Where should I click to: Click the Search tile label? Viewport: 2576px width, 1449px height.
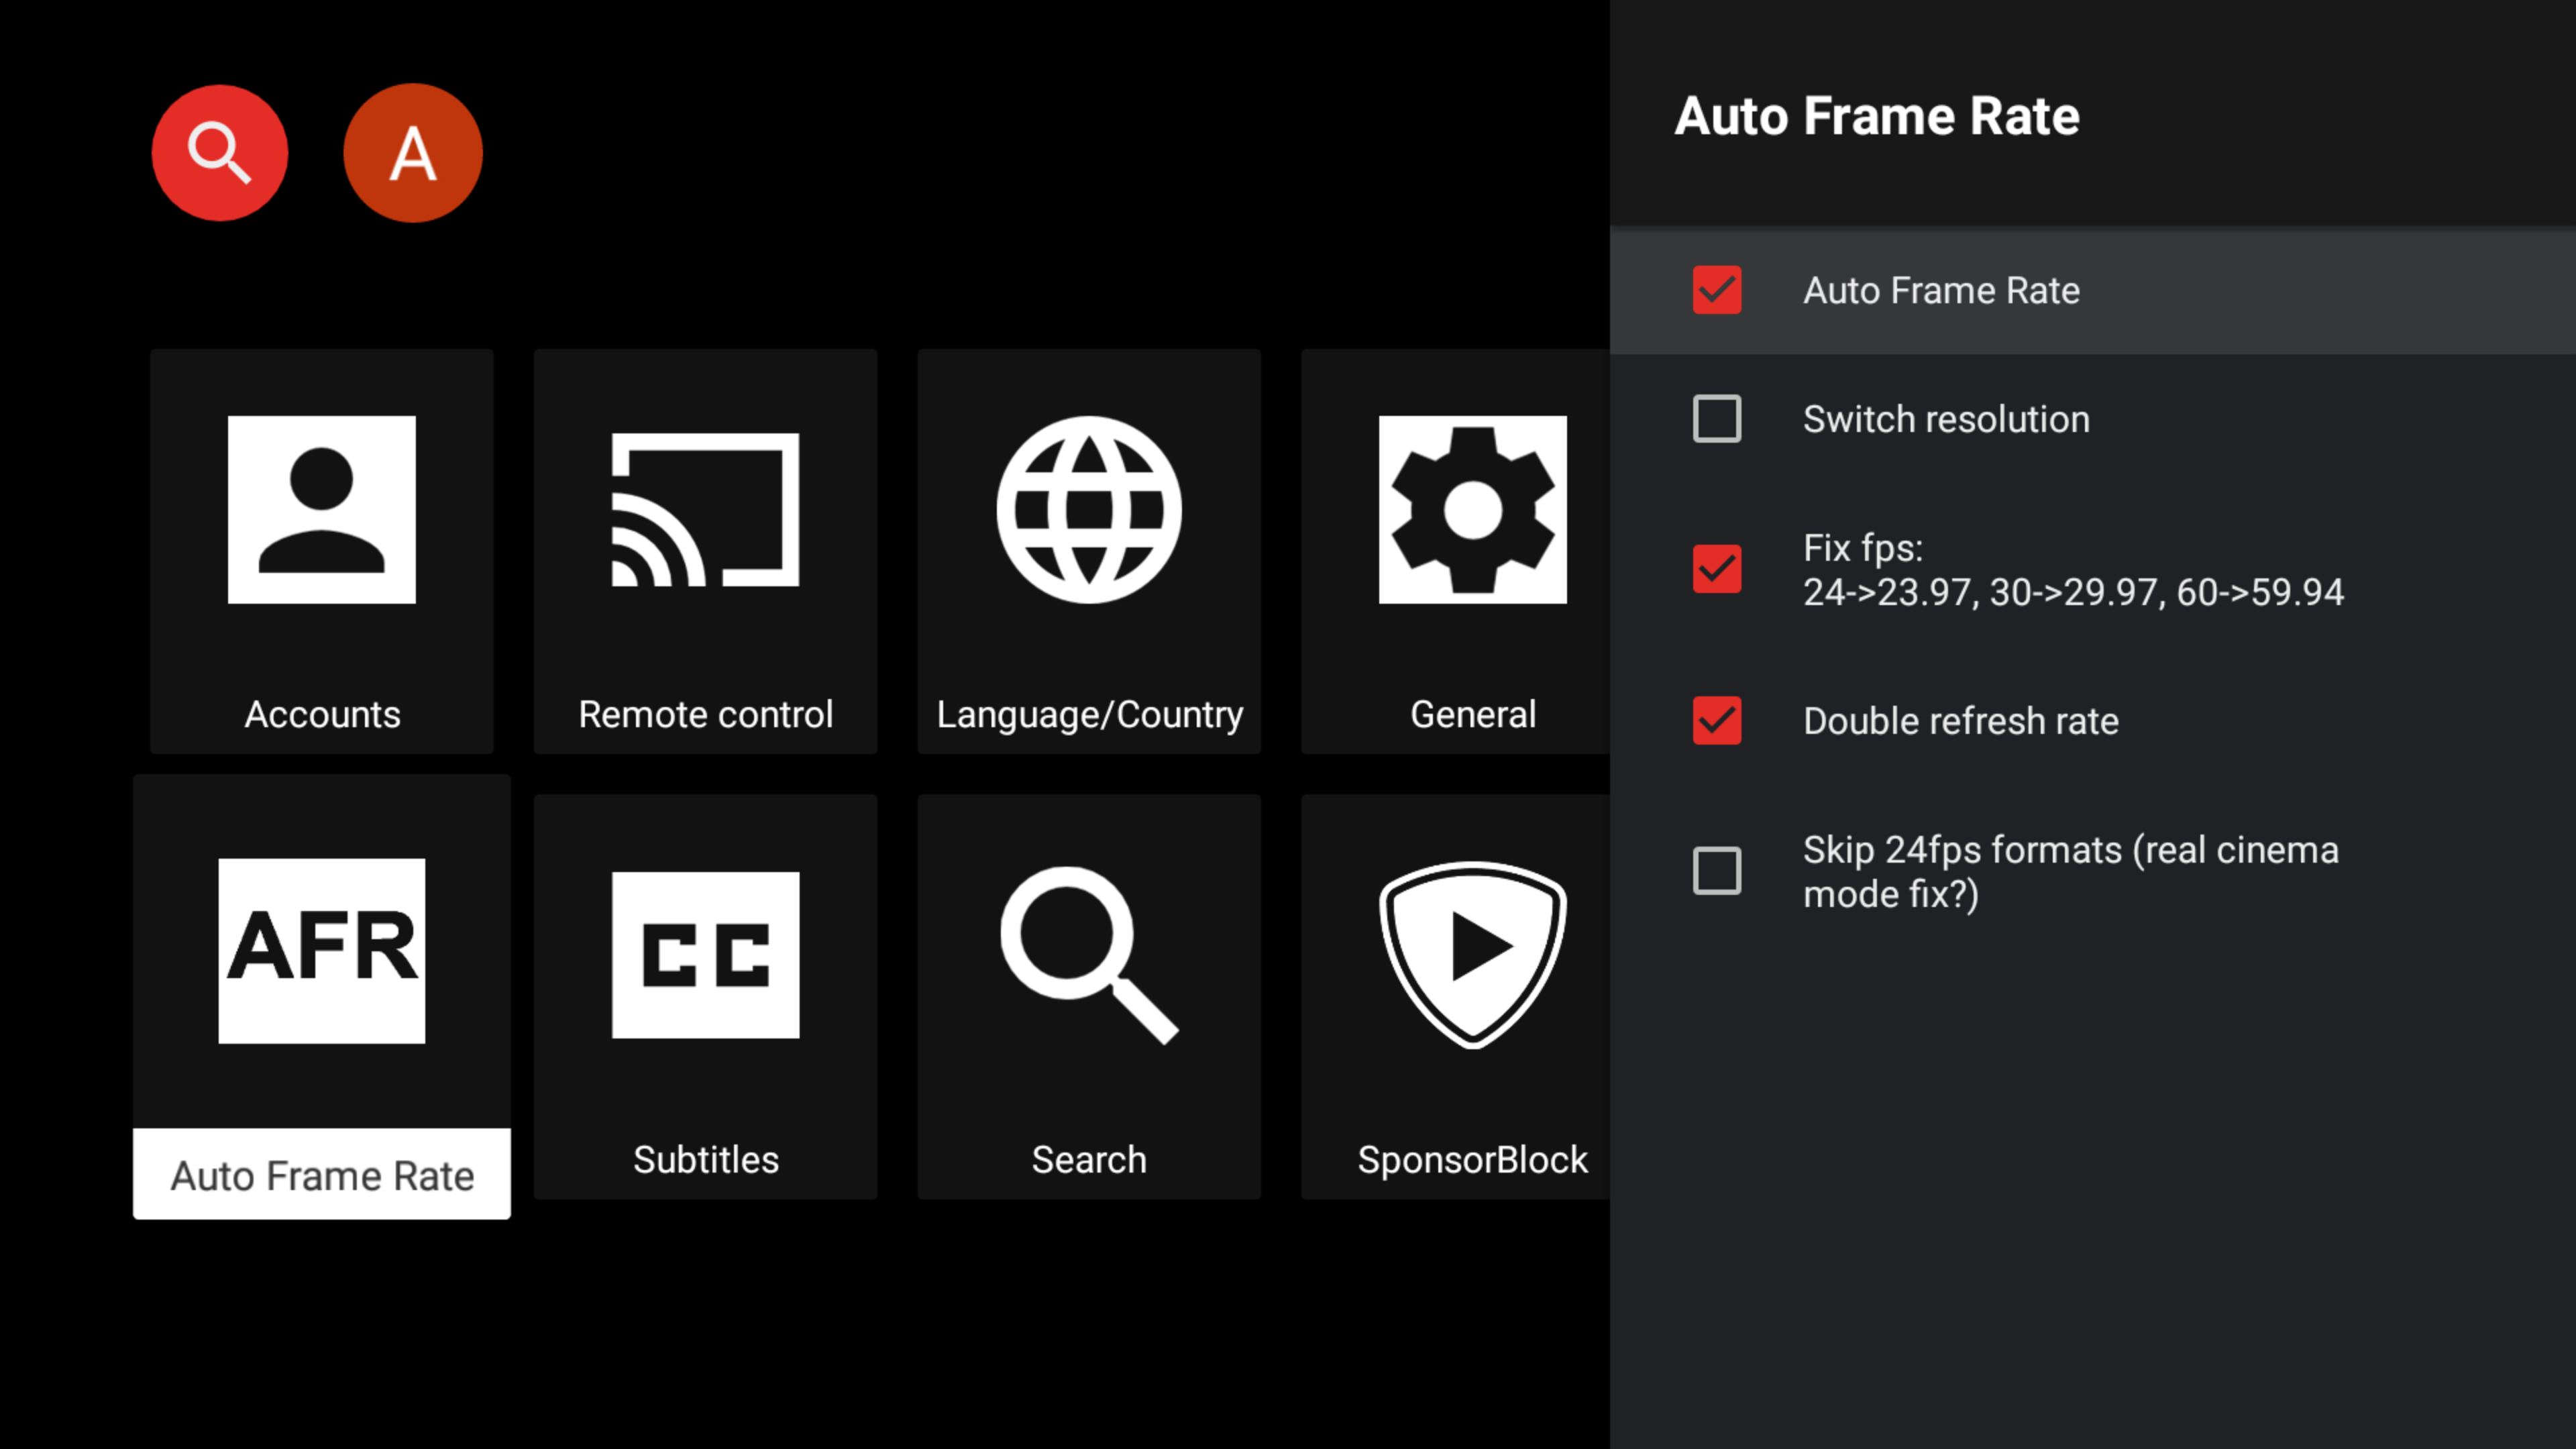pos(1089,1160)
